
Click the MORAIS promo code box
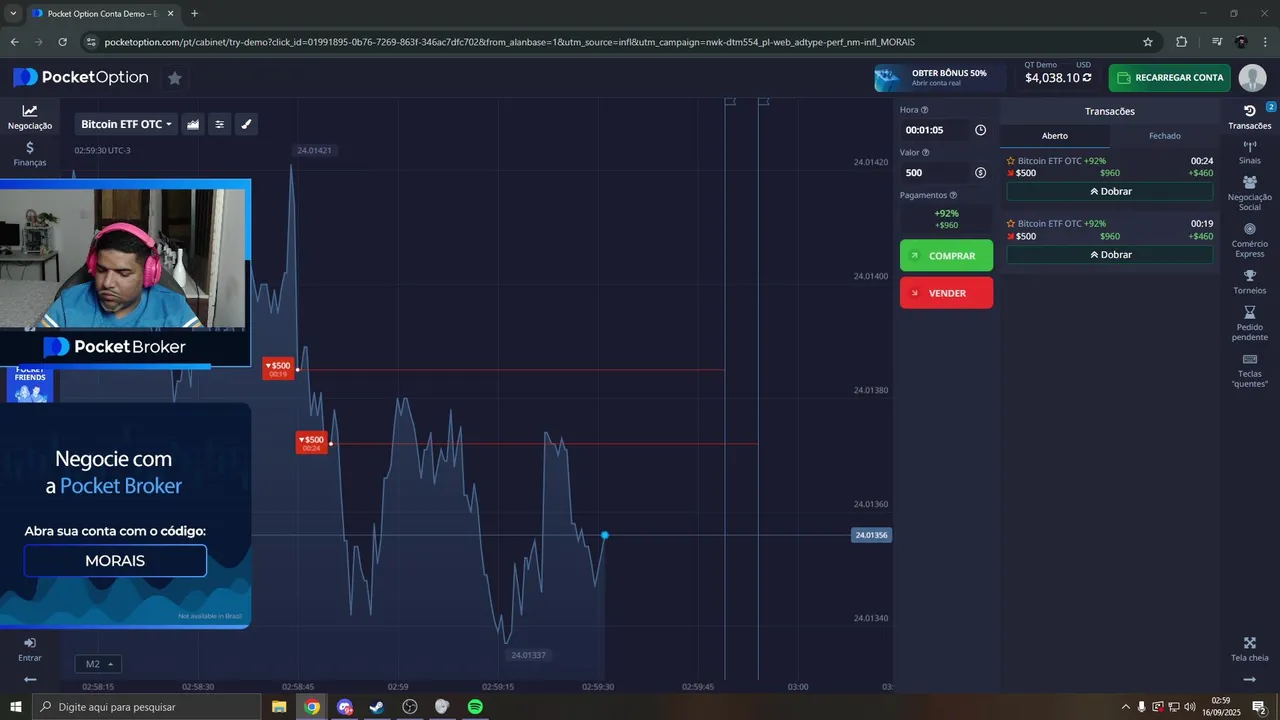(115, 561)
